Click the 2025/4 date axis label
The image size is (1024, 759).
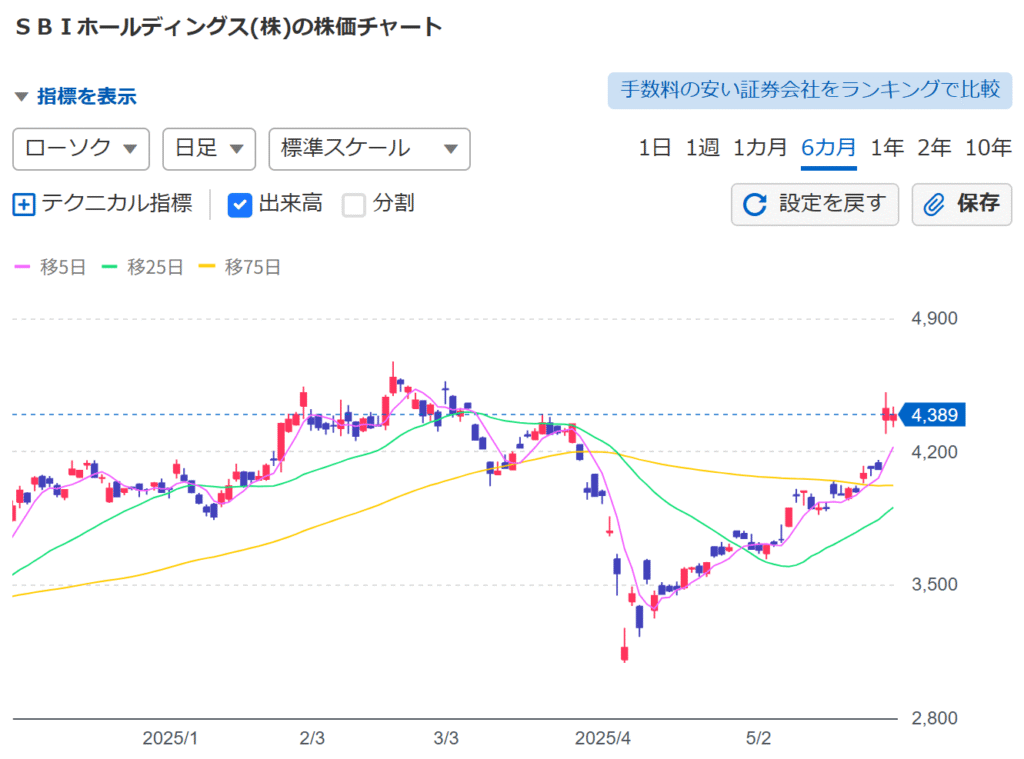(x=603, y=738)
